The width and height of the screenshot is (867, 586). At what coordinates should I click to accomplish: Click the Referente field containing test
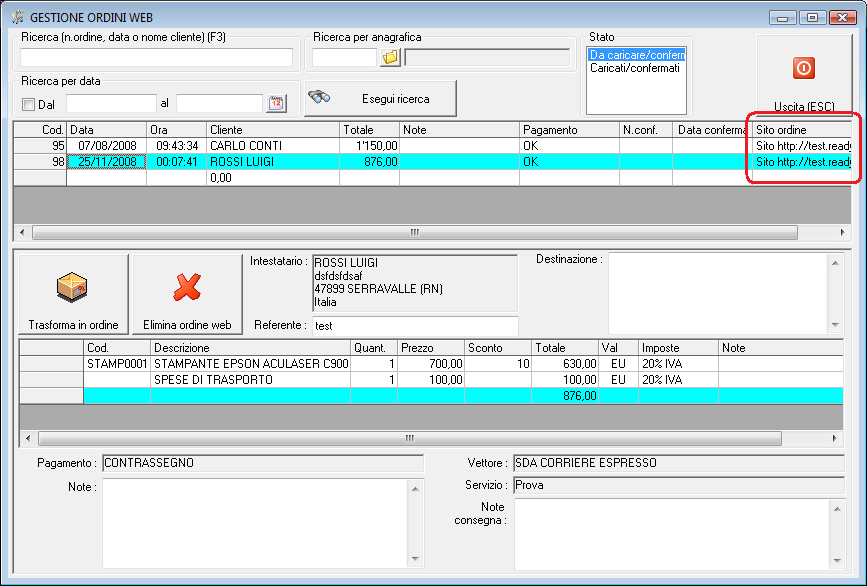point(415,326)
